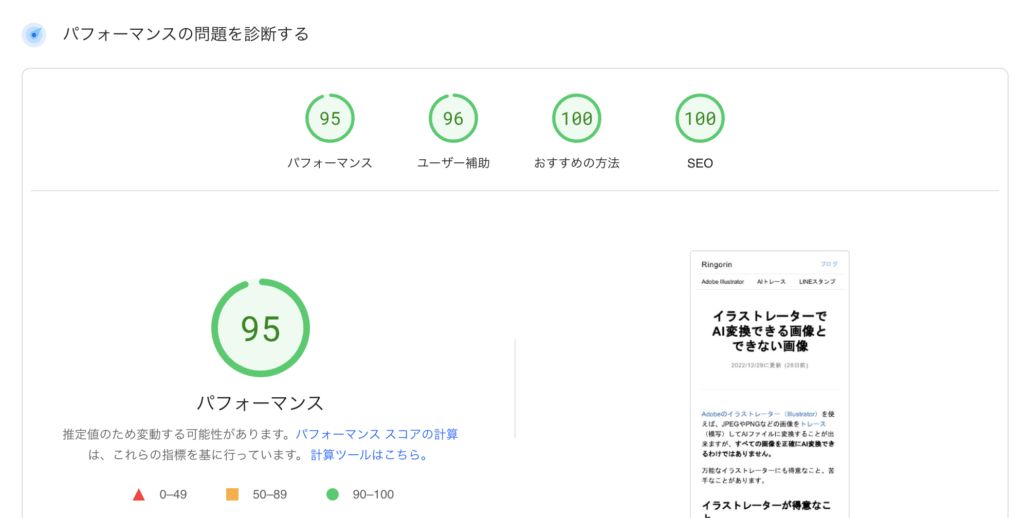The width and height of the screenshot is (1024, 518).
Task: Click the パフォーマンス label under top gauge
Action: [x=330, y=163]
